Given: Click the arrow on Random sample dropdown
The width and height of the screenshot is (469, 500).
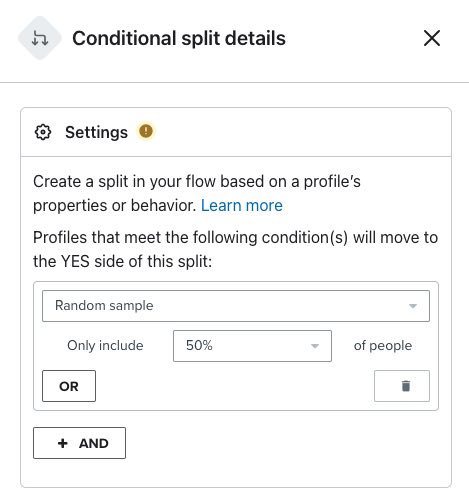Looking at the screenshot, I should coord(413,306).
